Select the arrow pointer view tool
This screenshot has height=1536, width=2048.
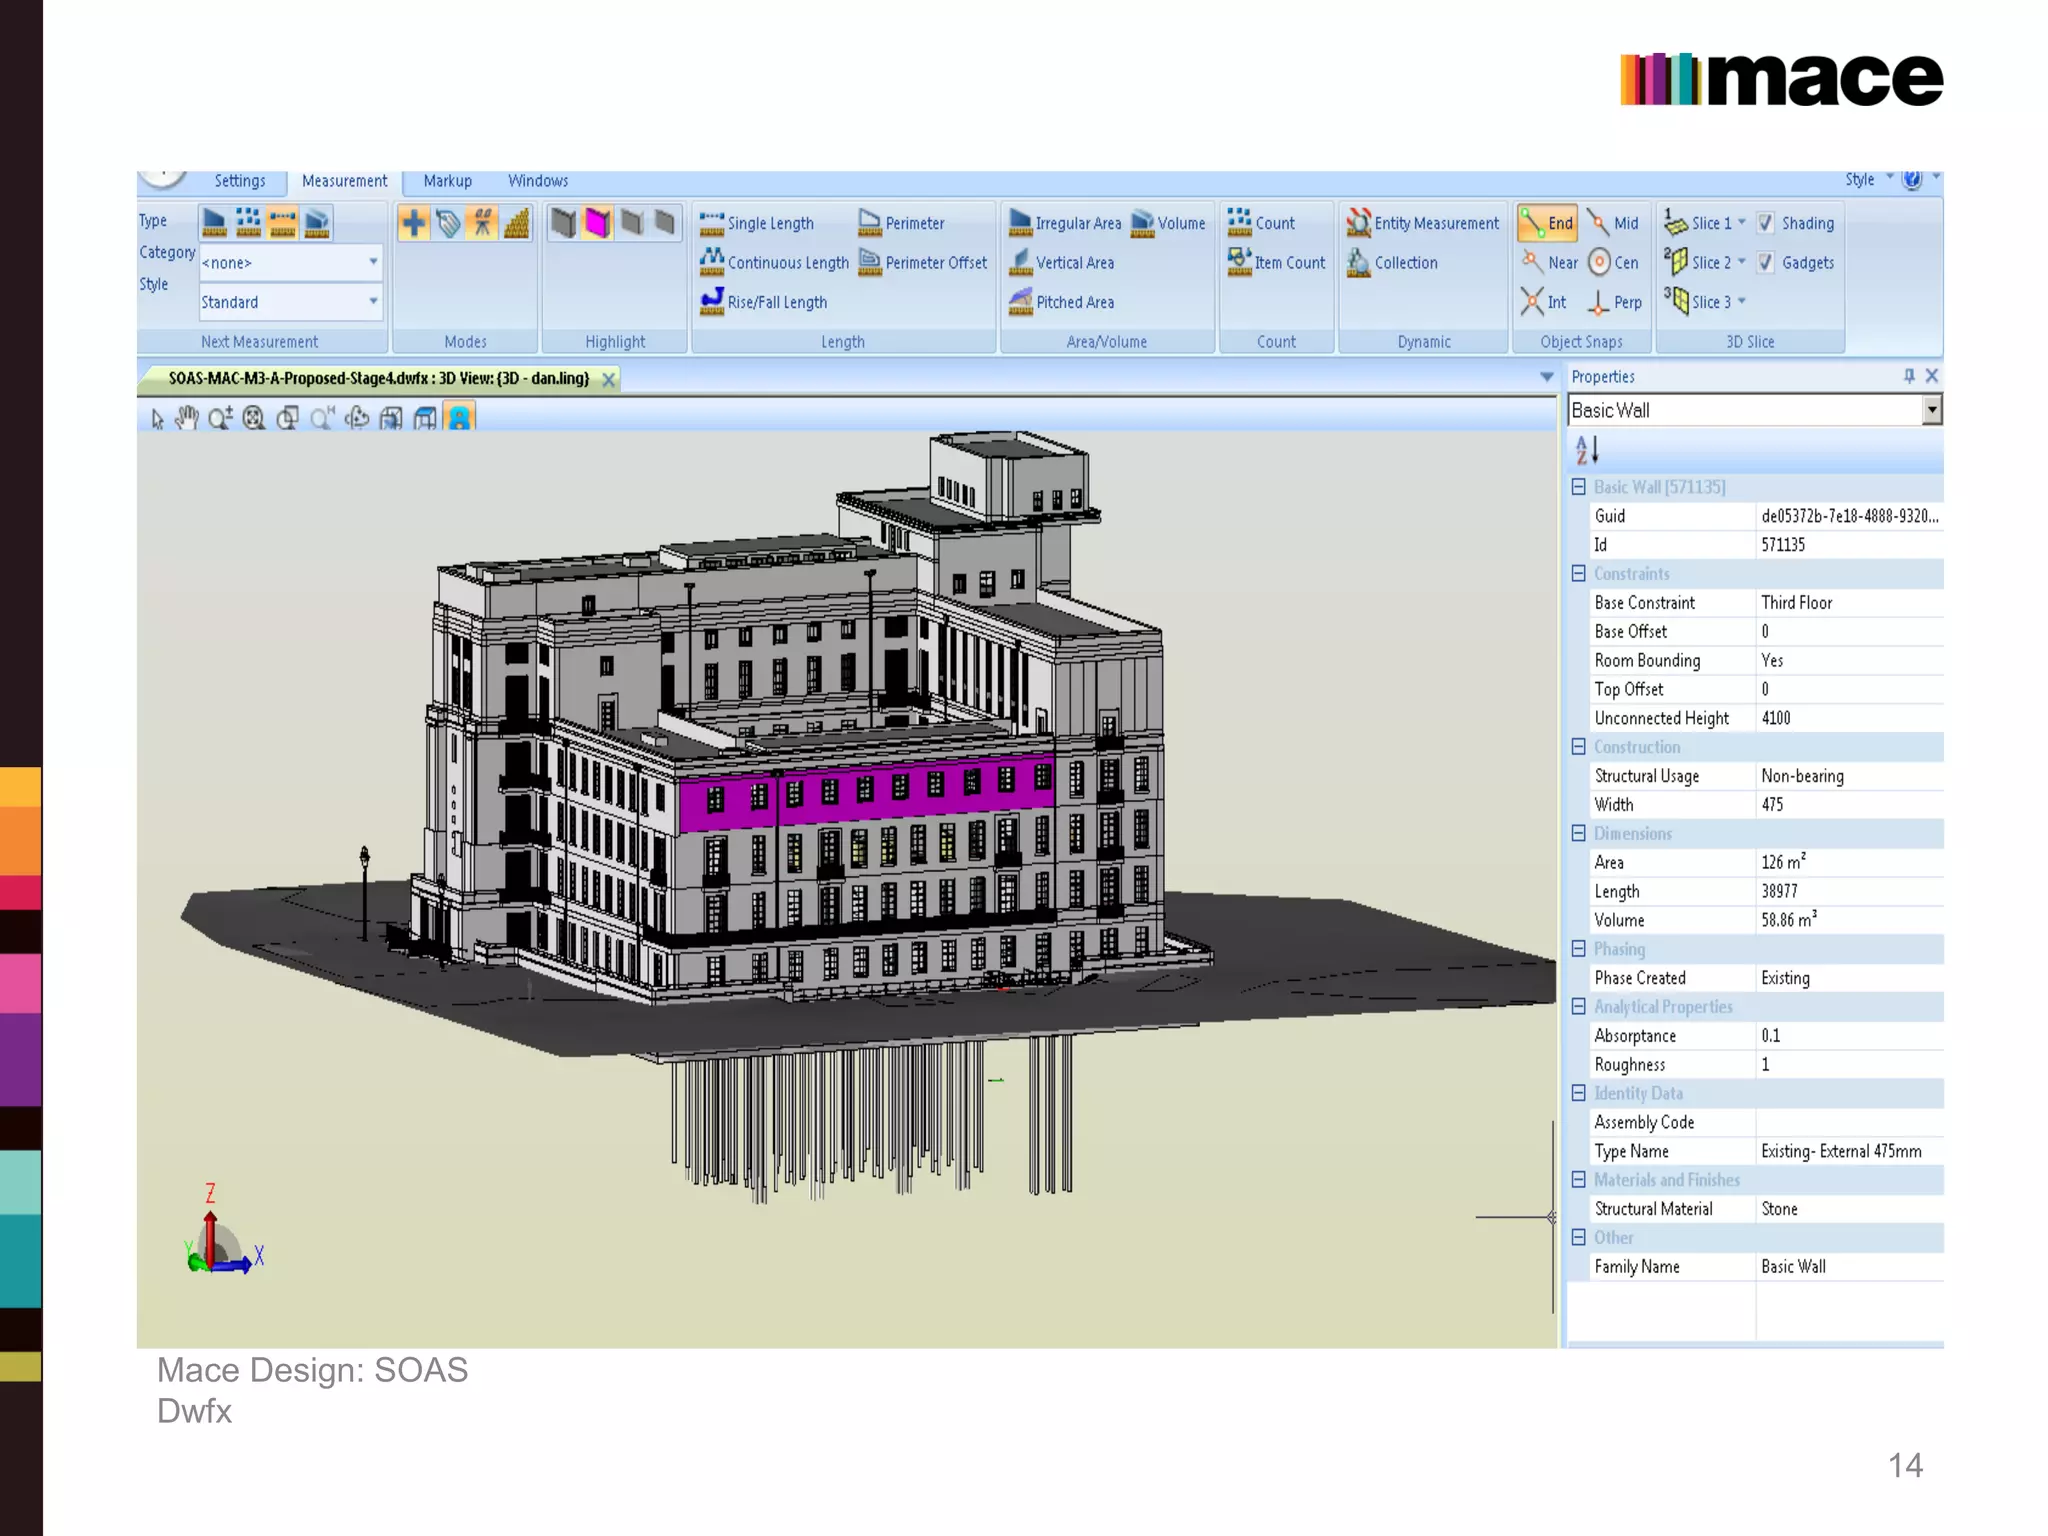157,418
